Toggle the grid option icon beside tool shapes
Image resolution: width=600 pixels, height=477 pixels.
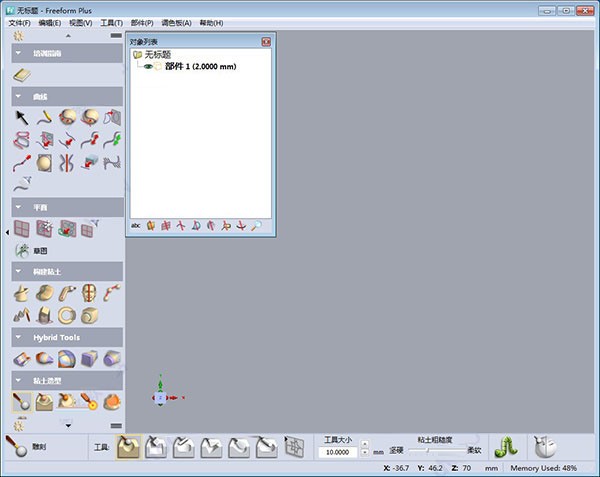point(294,446)
